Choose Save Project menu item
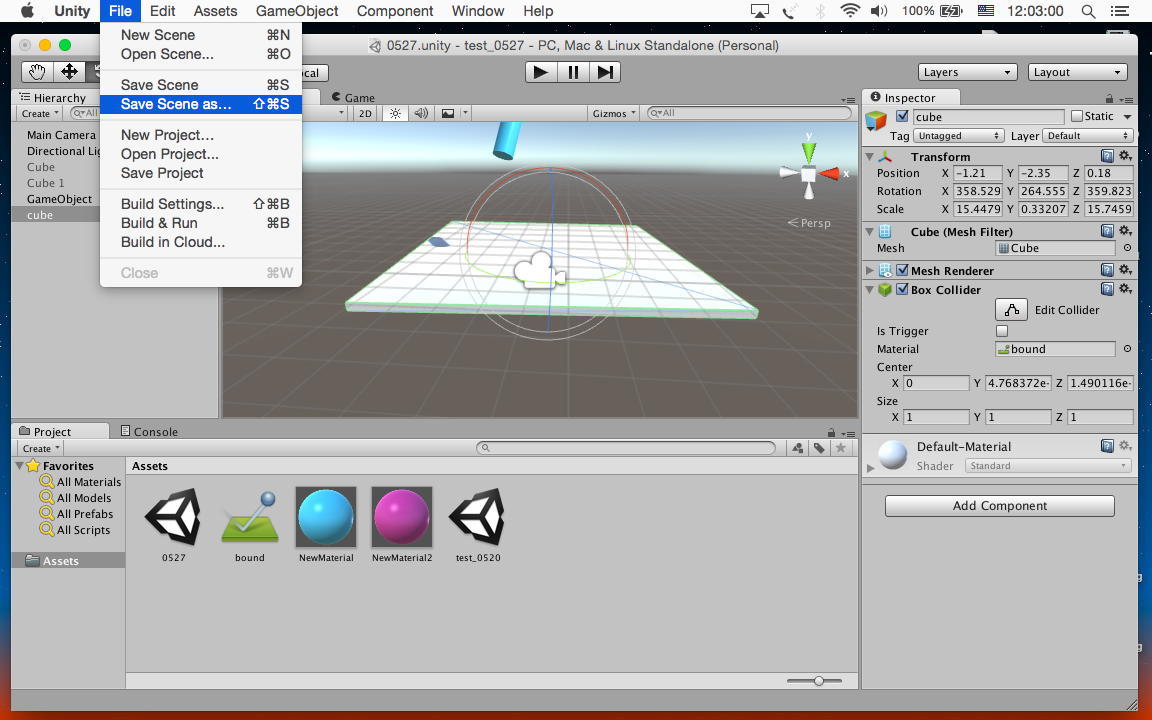Image resolution: width=1152 pixels, height=720 pixels. [201, 173]
